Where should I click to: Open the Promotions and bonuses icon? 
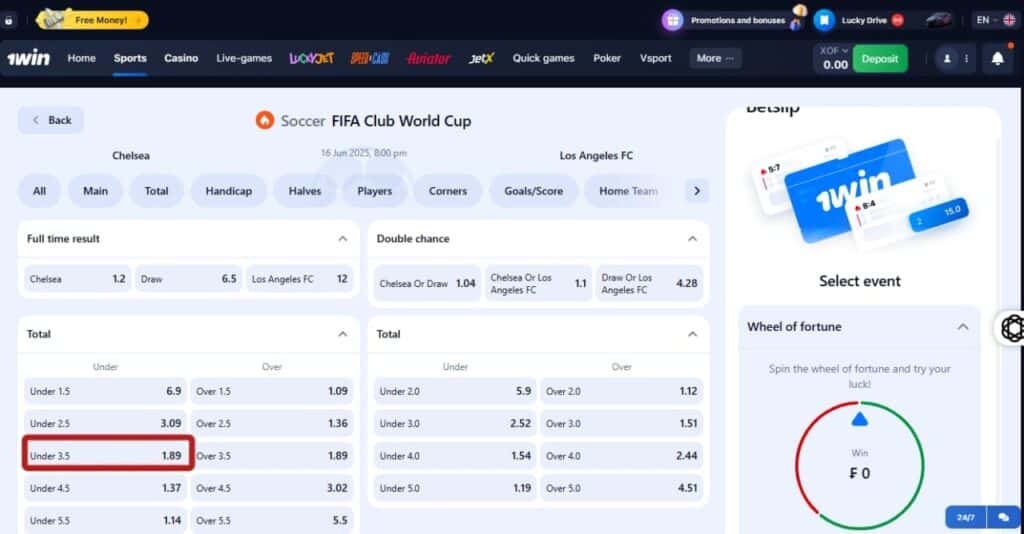[673, 20]
